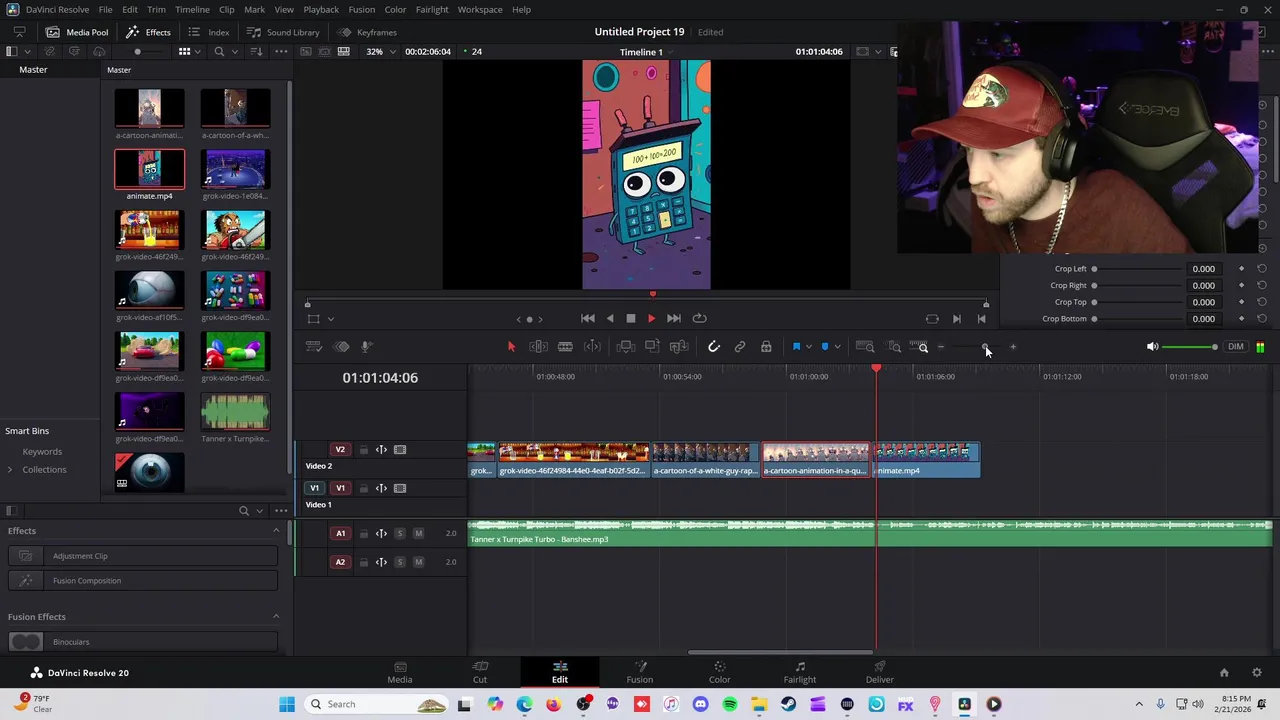This screenshot has height=720, width=1280.
Task: Click the timeline zoom-out minus button
Action: click(x=941, y=347)
